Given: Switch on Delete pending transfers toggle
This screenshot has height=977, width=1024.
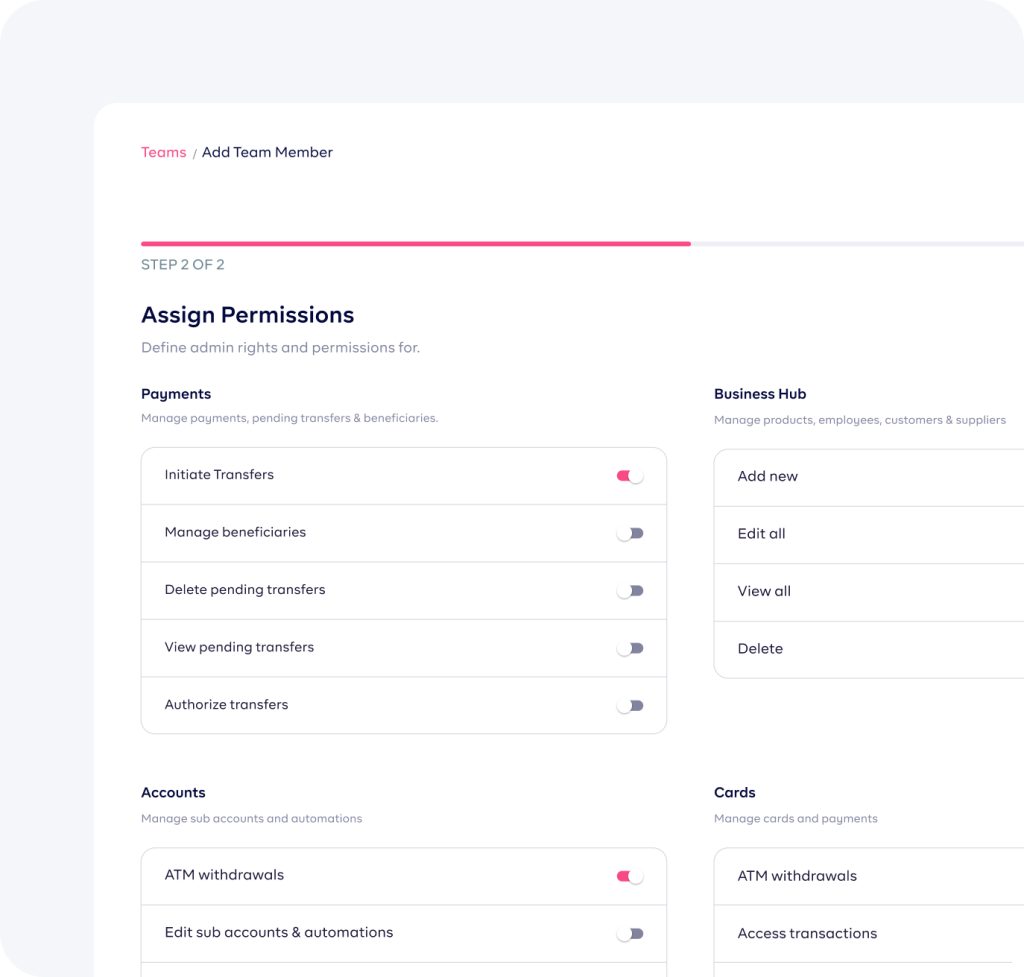Looking at the screenshot, I should click(x=630, y=591).
